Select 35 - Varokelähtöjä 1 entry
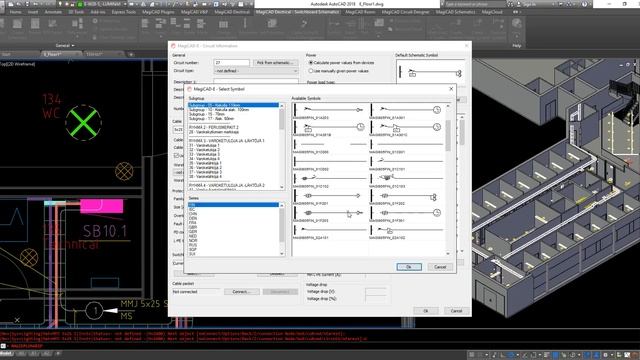 tap(205, 163)
